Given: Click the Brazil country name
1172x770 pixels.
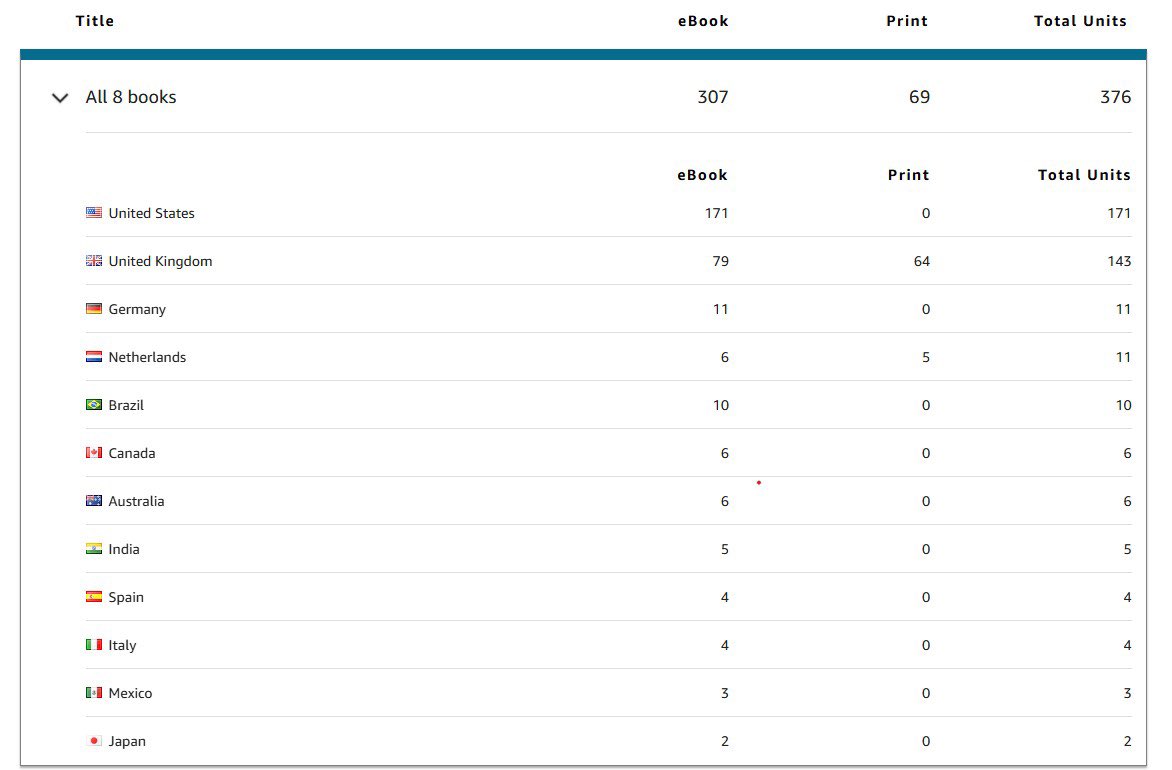Looking at the screenshot, I should pos(126,404).
